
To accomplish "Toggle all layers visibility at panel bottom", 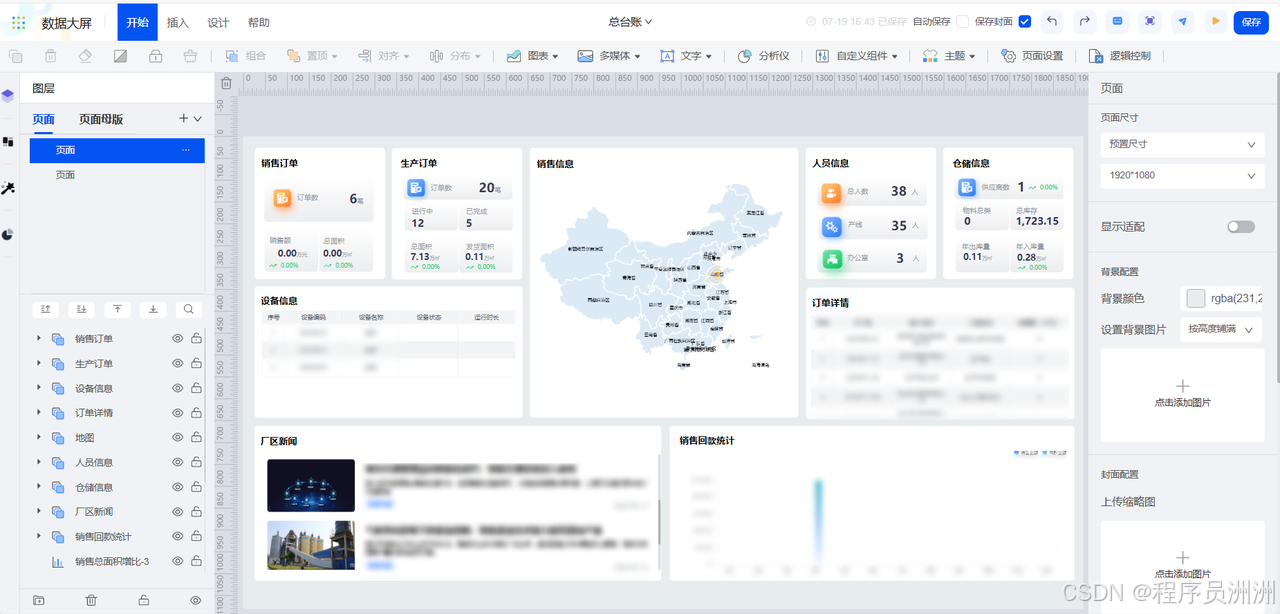I will click(x=196, y=600).
